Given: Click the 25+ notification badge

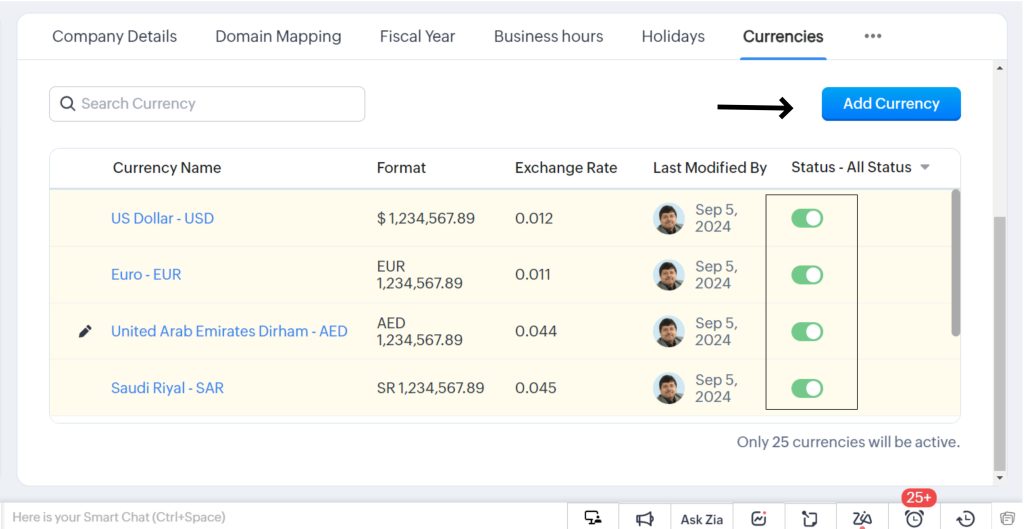Looking at the screenshot, I should [919, 498].
